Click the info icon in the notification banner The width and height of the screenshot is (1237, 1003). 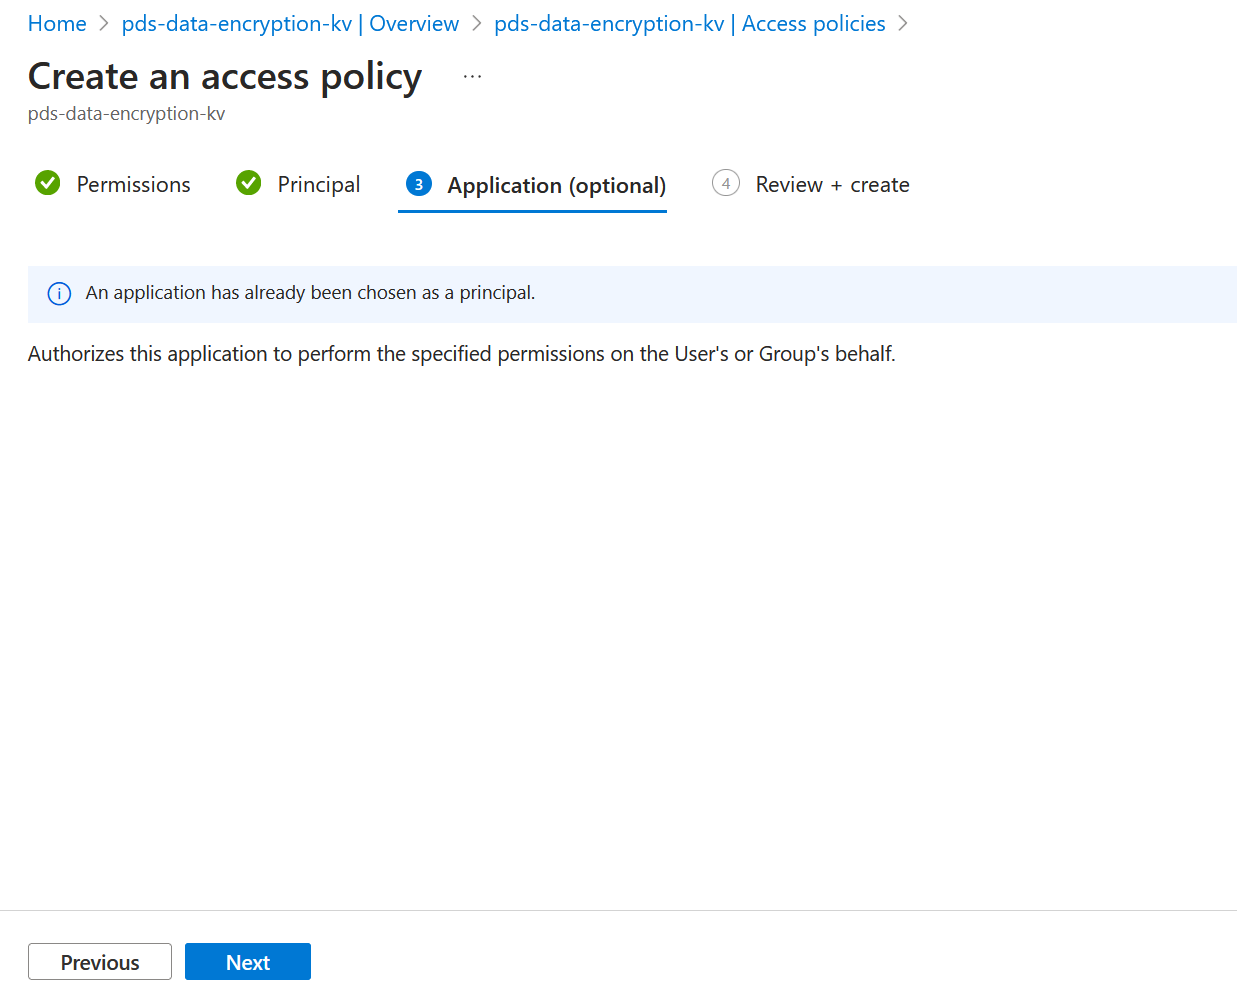[x=58, y=293]
